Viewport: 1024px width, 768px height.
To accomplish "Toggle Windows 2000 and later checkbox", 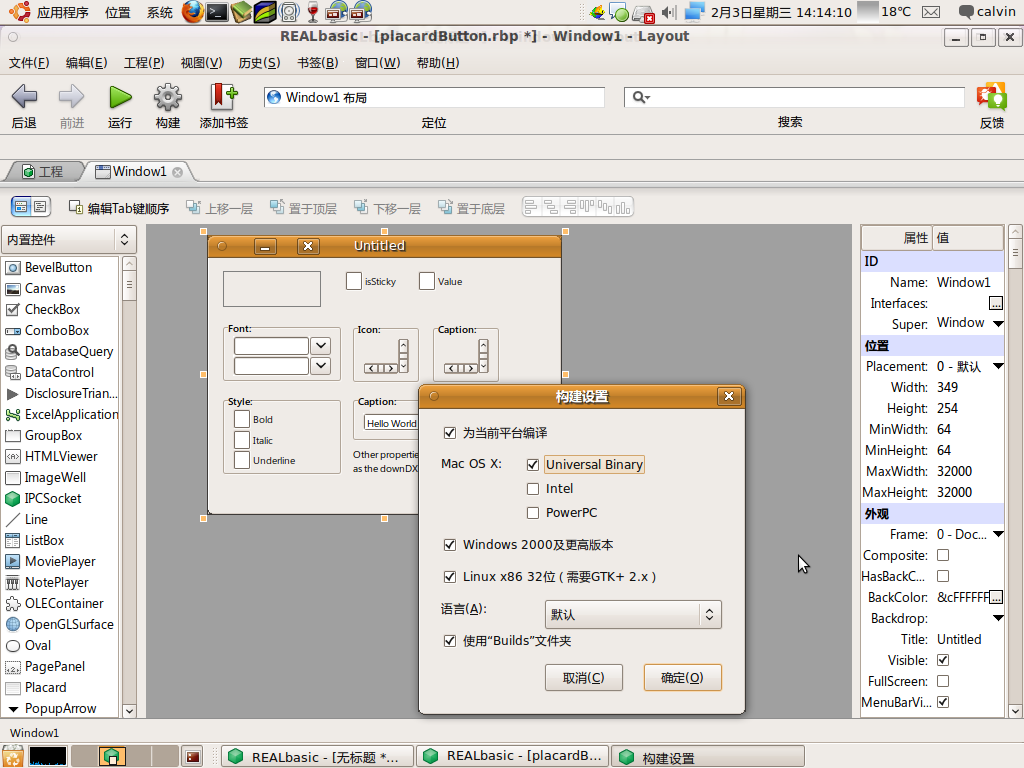I will tap(449, 545).
